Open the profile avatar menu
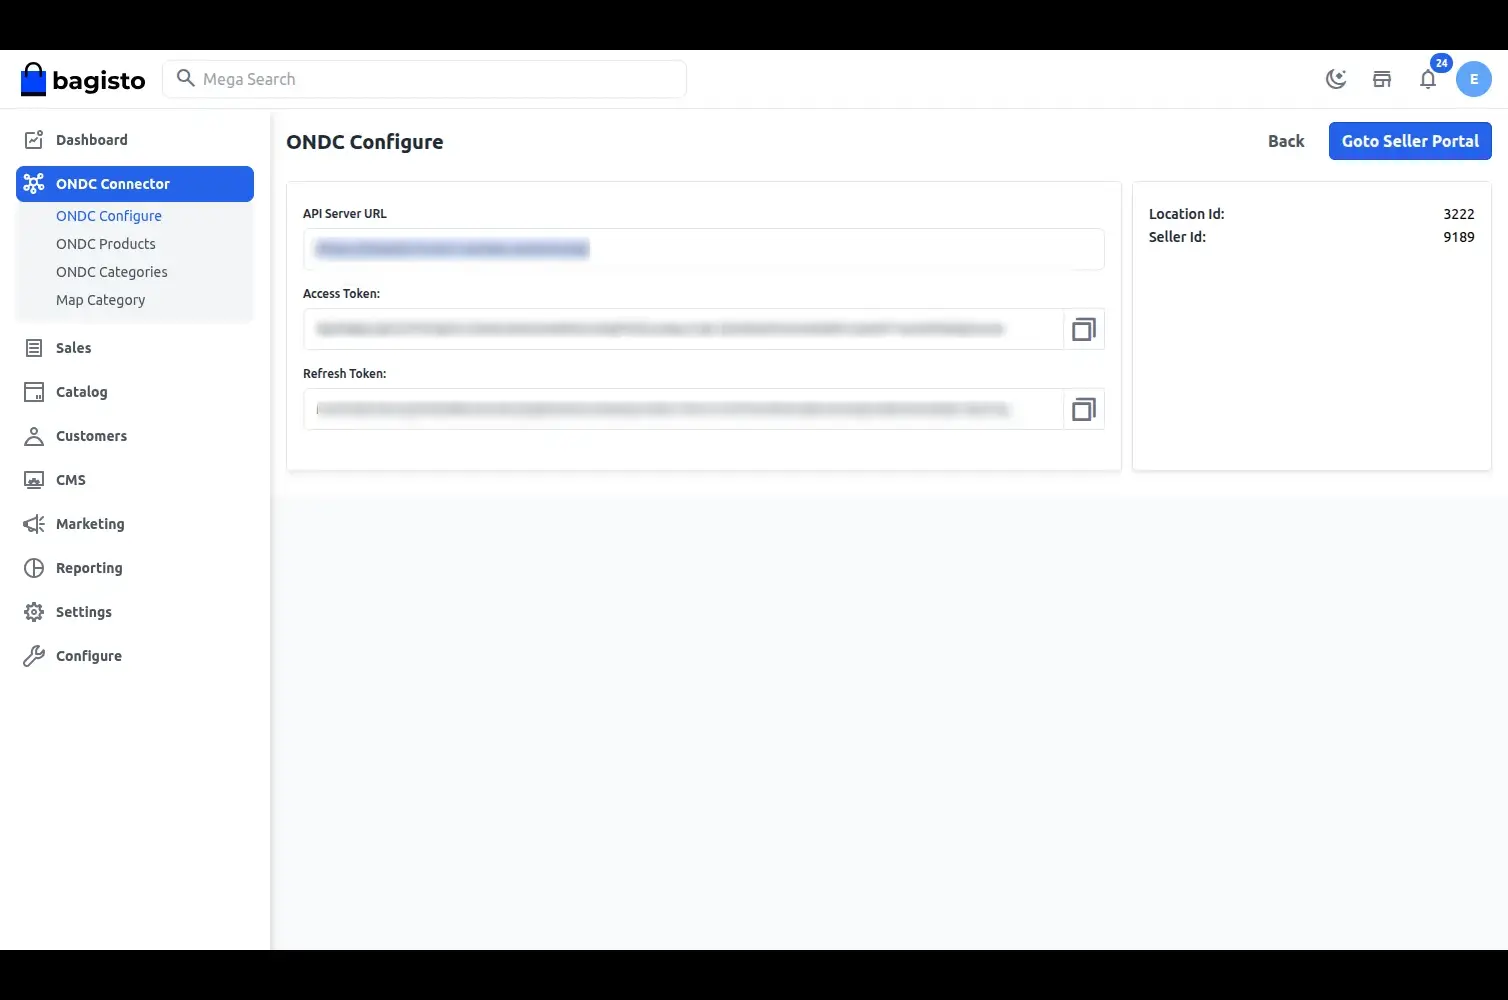This screenshot has height=1000, width=1508. tap(1474, 78)
